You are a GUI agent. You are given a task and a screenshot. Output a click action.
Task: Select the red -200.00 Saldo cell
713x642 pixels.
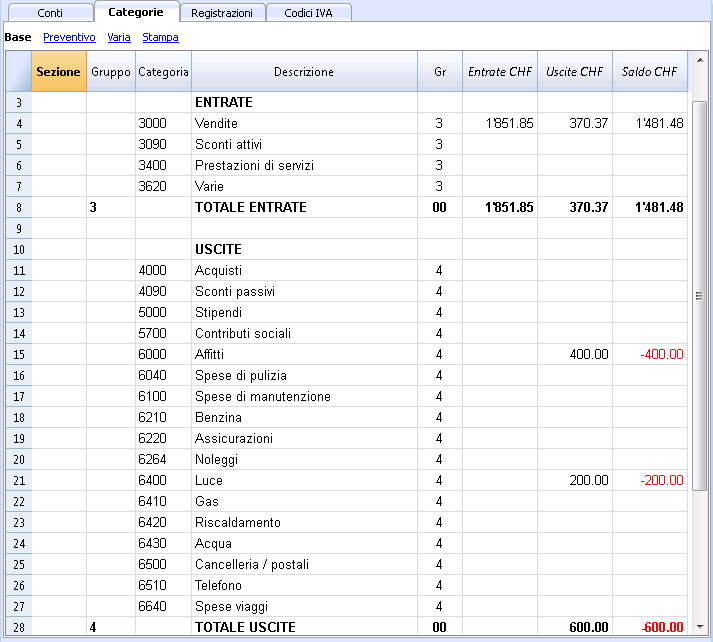[x=650, y=480]
